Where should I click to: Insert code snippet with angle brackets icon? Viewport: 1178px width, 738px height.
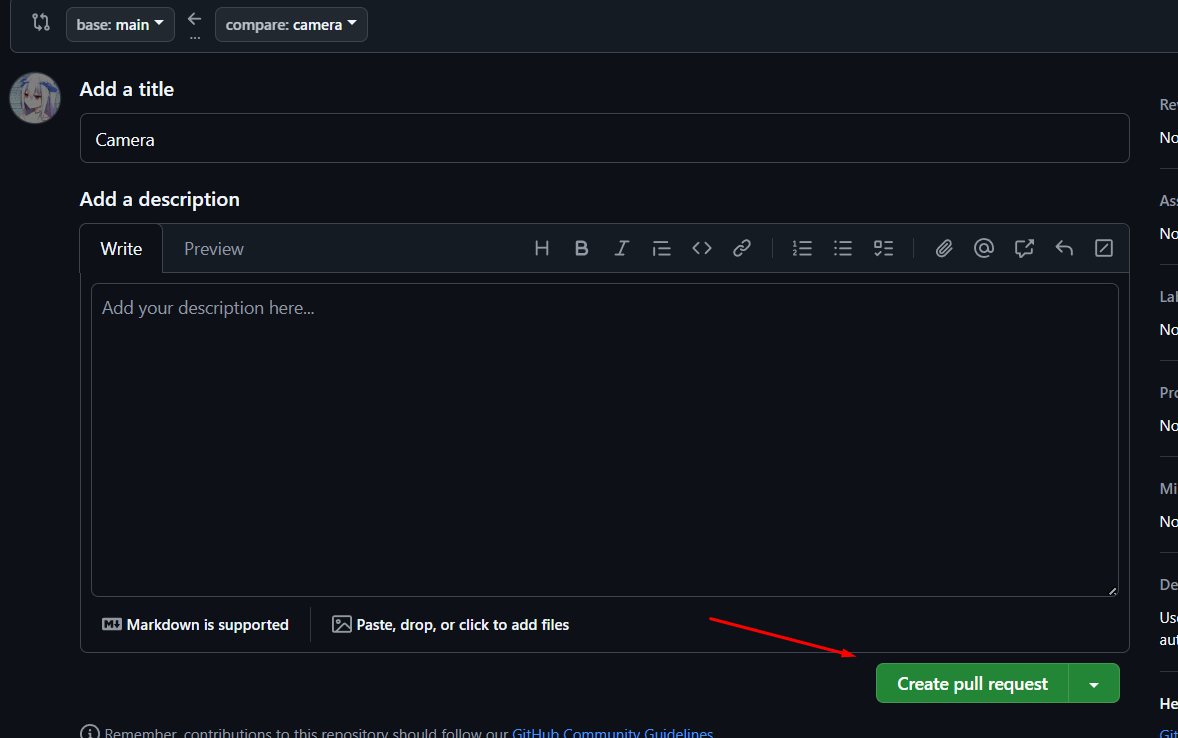click(x=702, y=248)
